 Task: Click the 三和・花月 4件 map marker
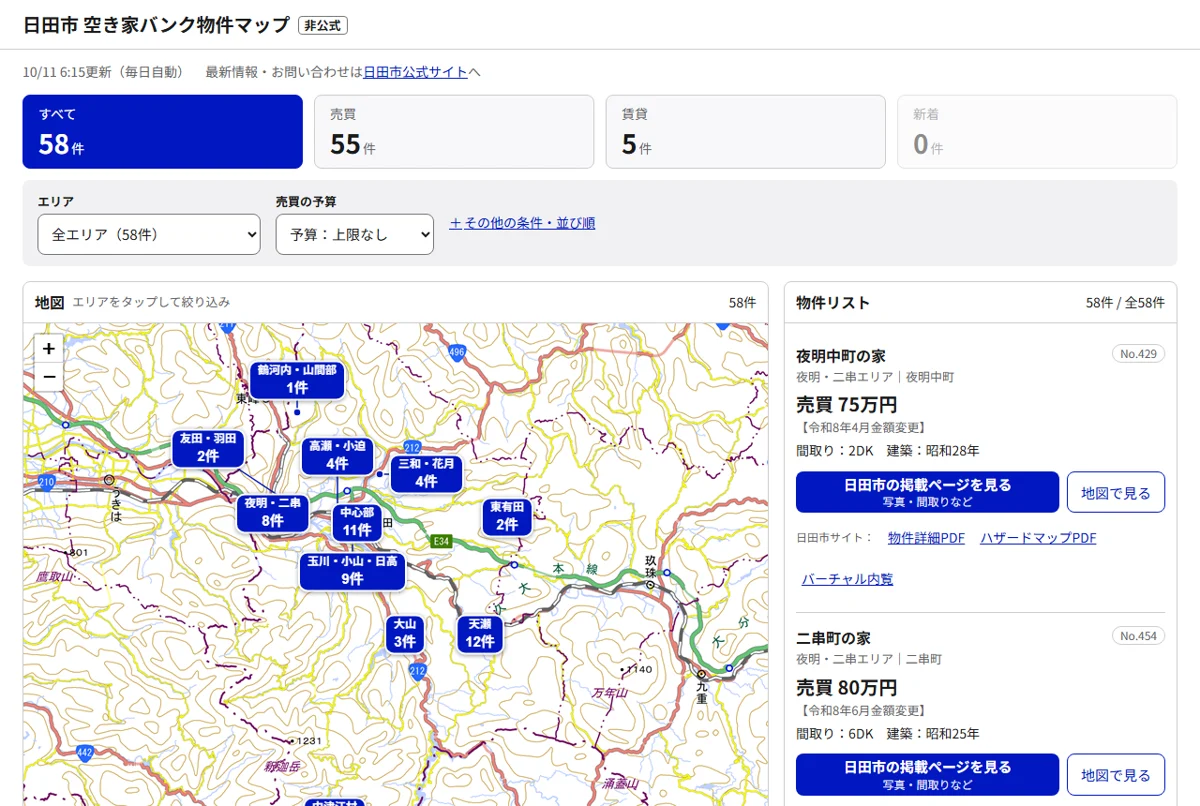click(x=426, y=473)
